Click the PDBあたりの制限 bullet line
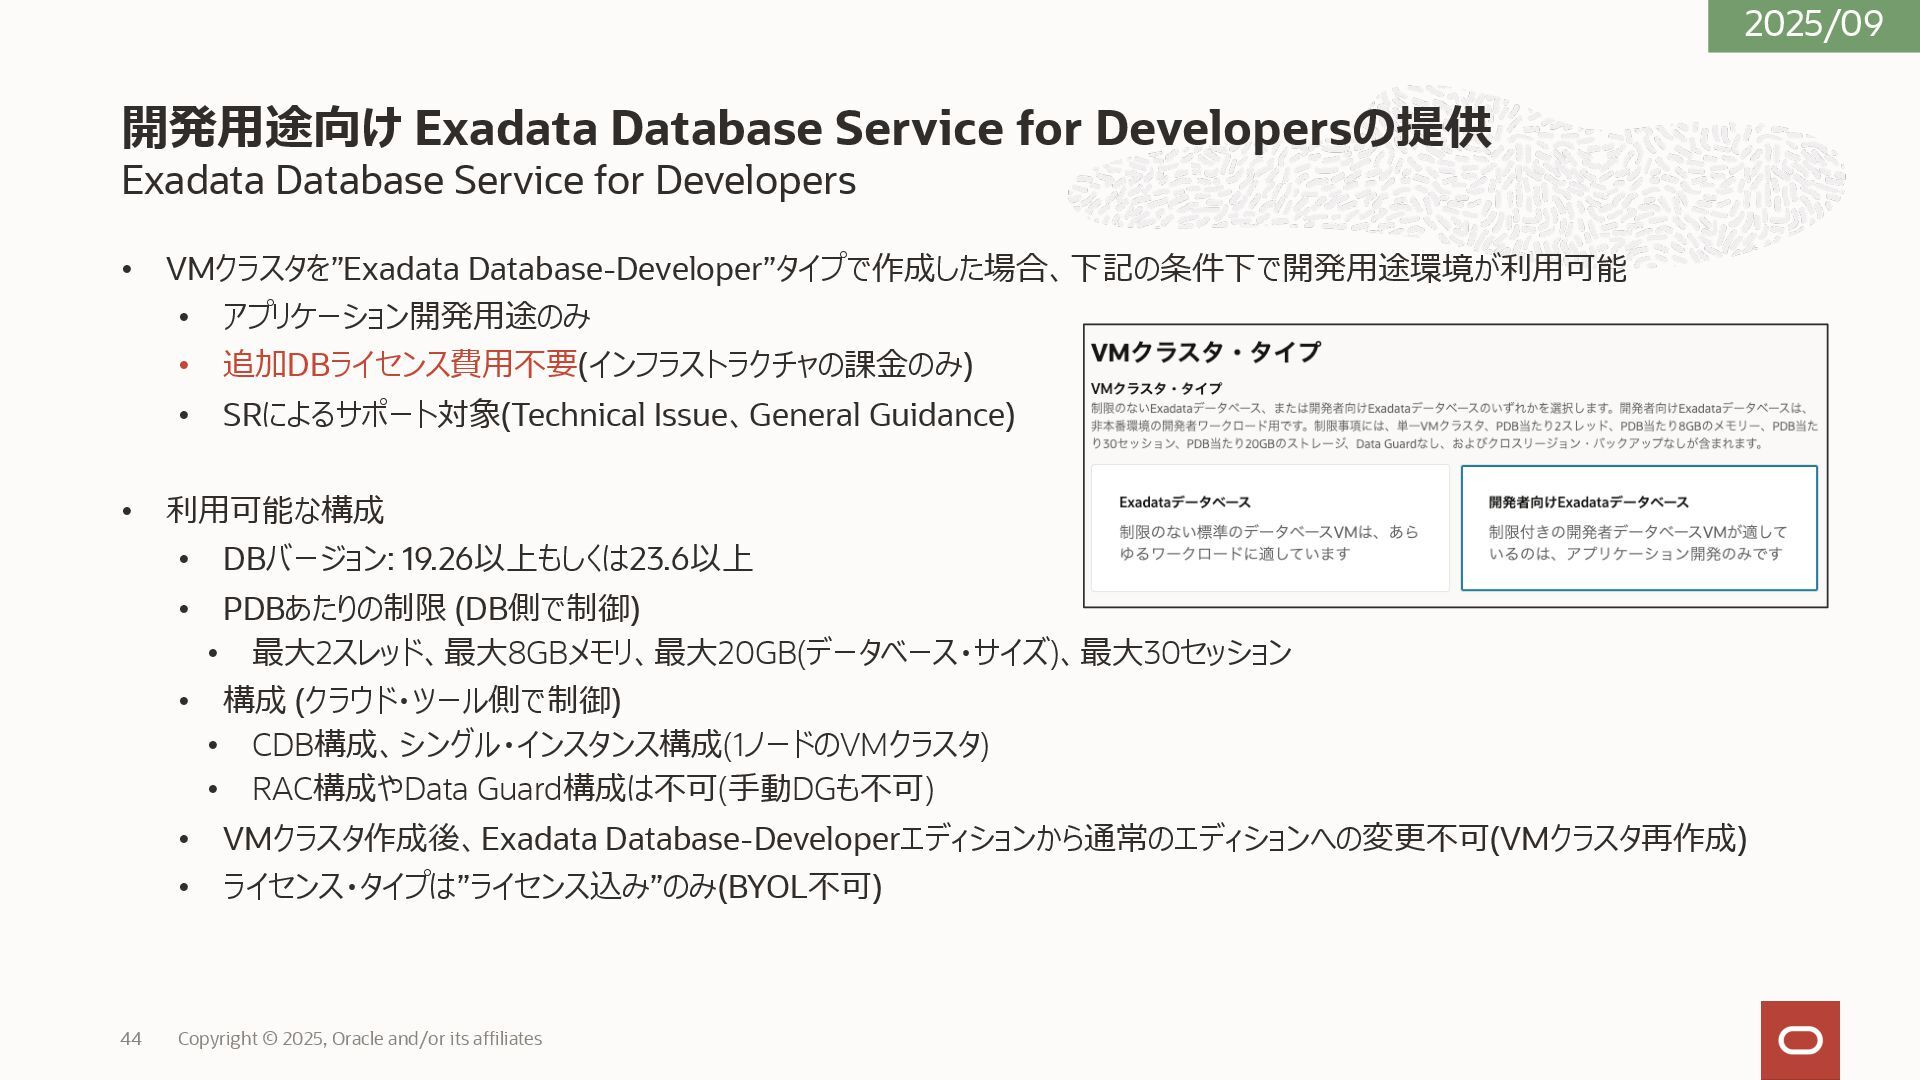 tap(431, 608)
